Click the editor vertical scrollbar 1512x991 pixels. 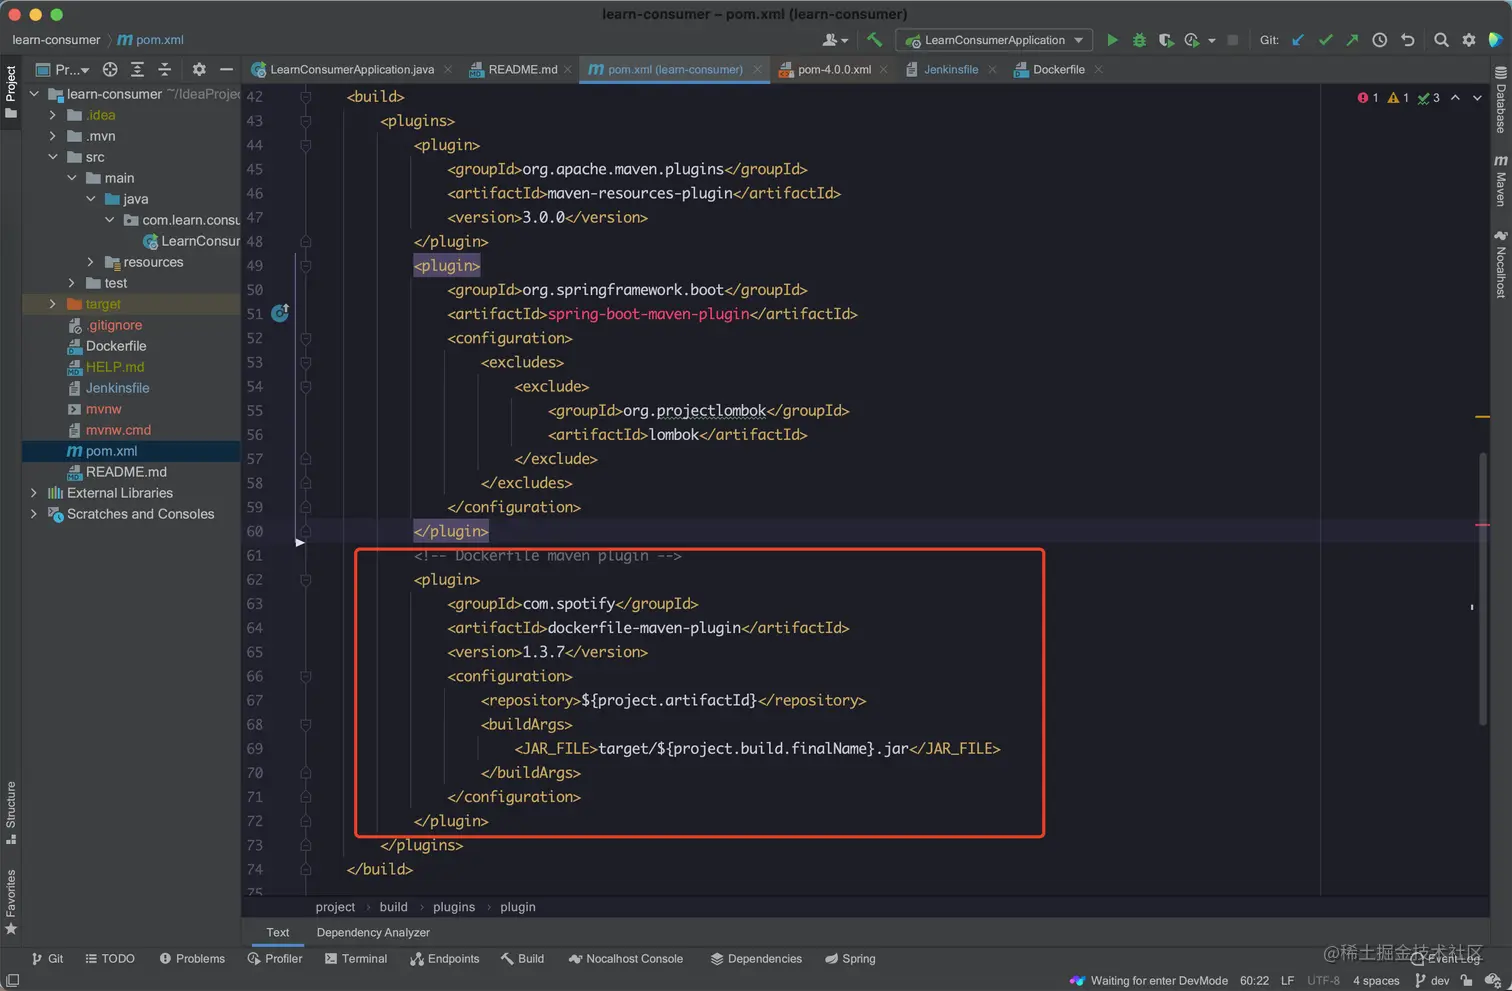[1482, 590]
